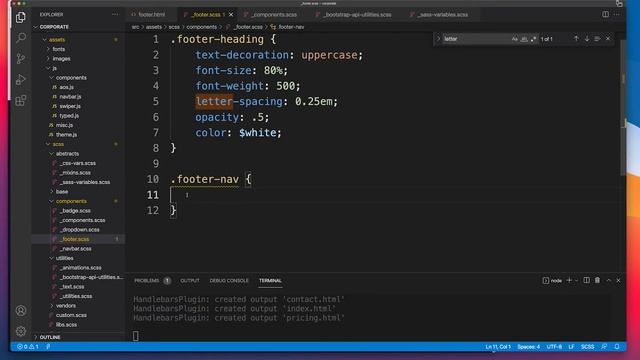Open notifications bell in status bar

(617, 347)
